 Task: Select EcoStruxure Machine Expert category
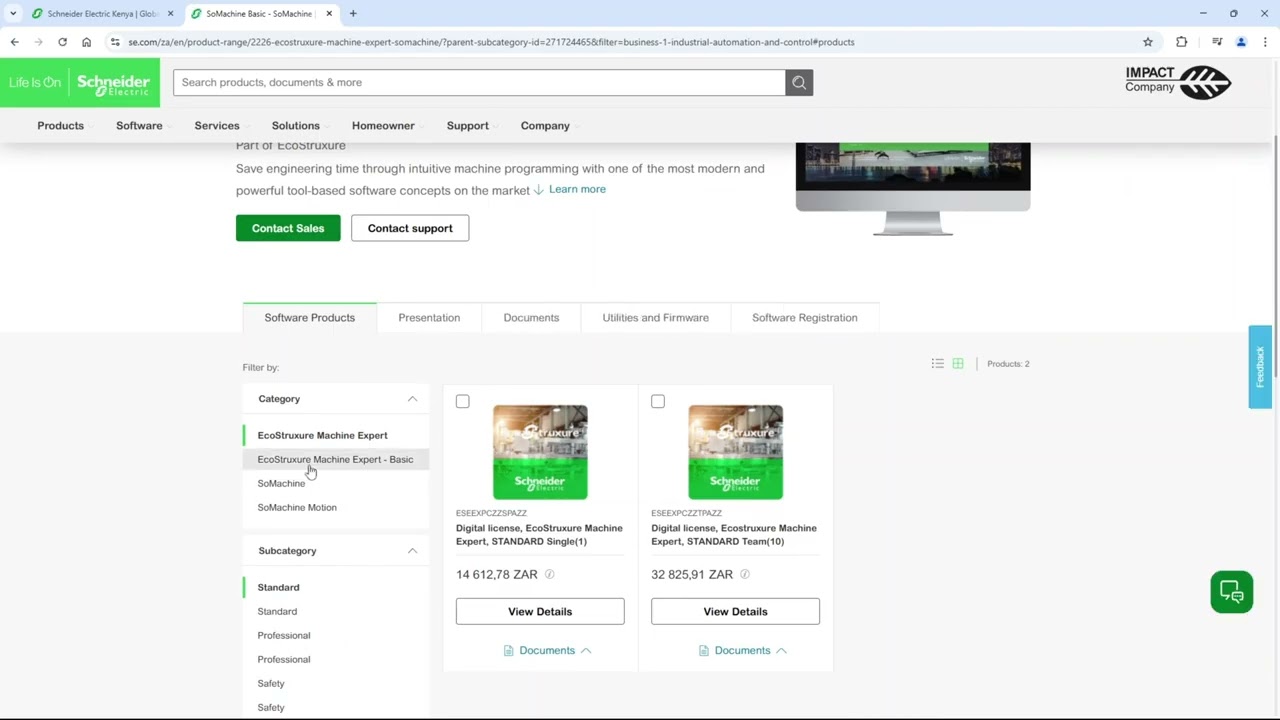coord(322,435)
